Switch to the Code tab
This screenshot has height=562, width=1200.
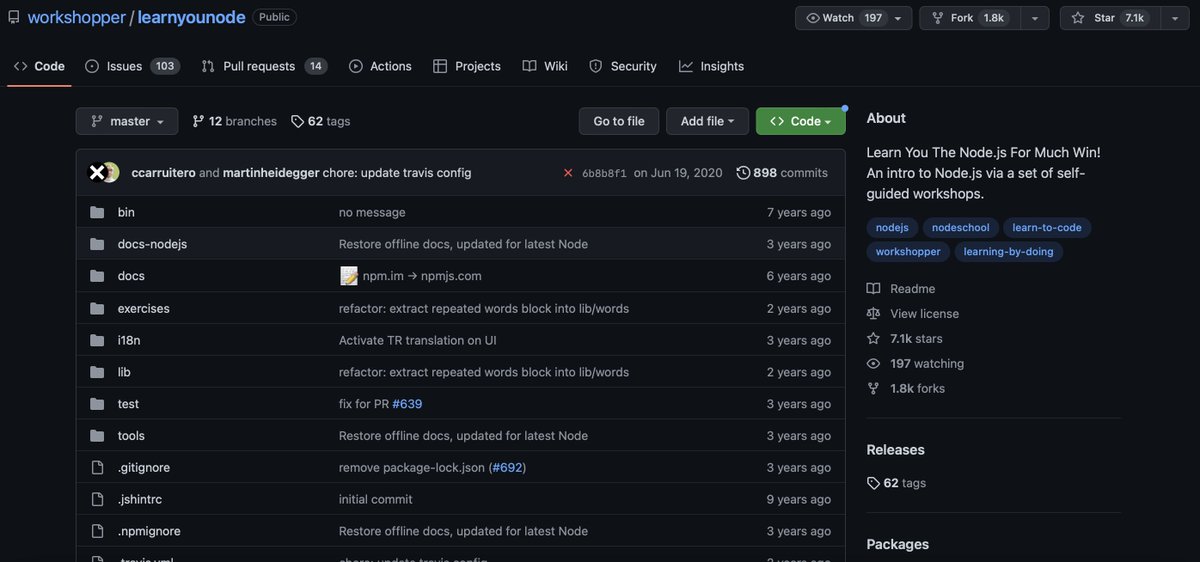[40, 66]
